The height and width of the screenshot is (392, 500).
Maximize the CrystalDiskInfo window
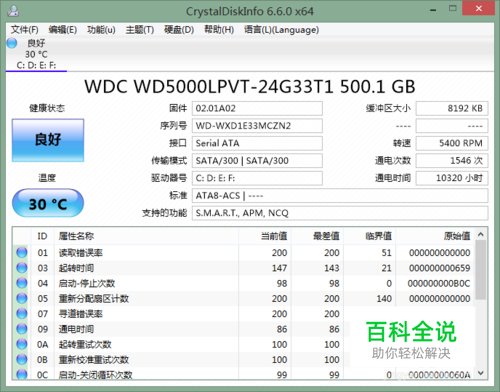click(453, 9)
